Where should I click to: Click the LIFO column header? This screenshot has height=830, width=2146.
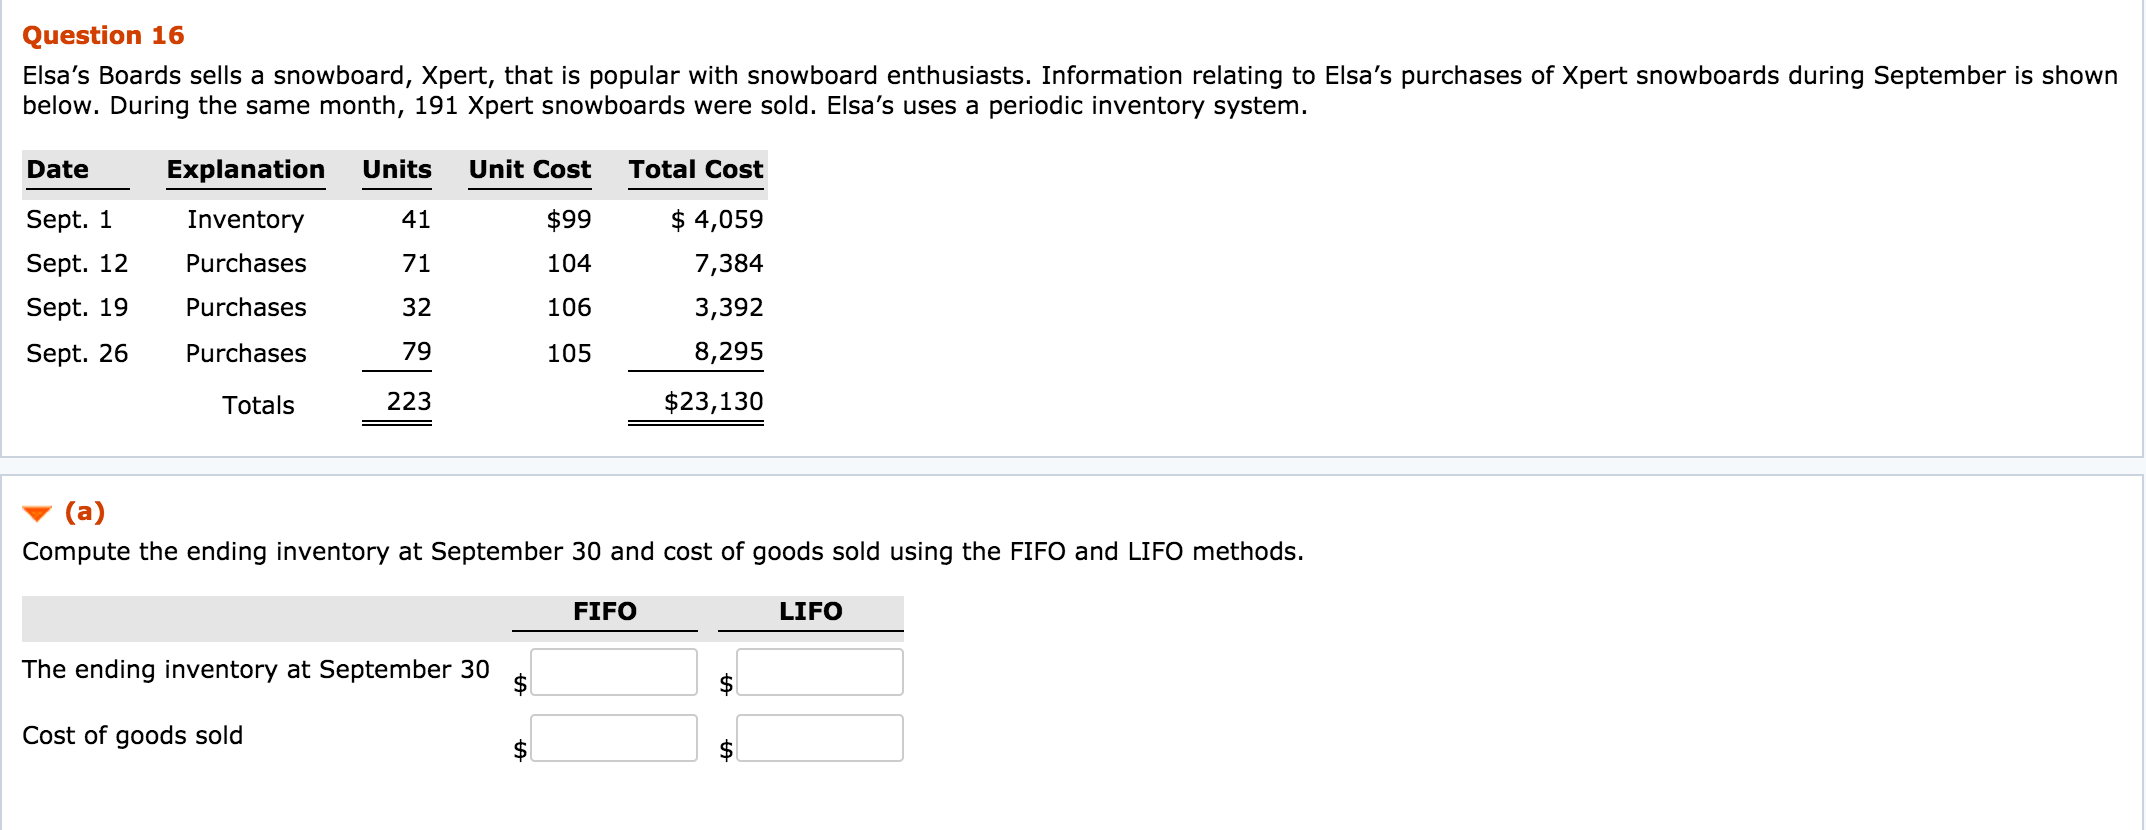tap(810, 611)
